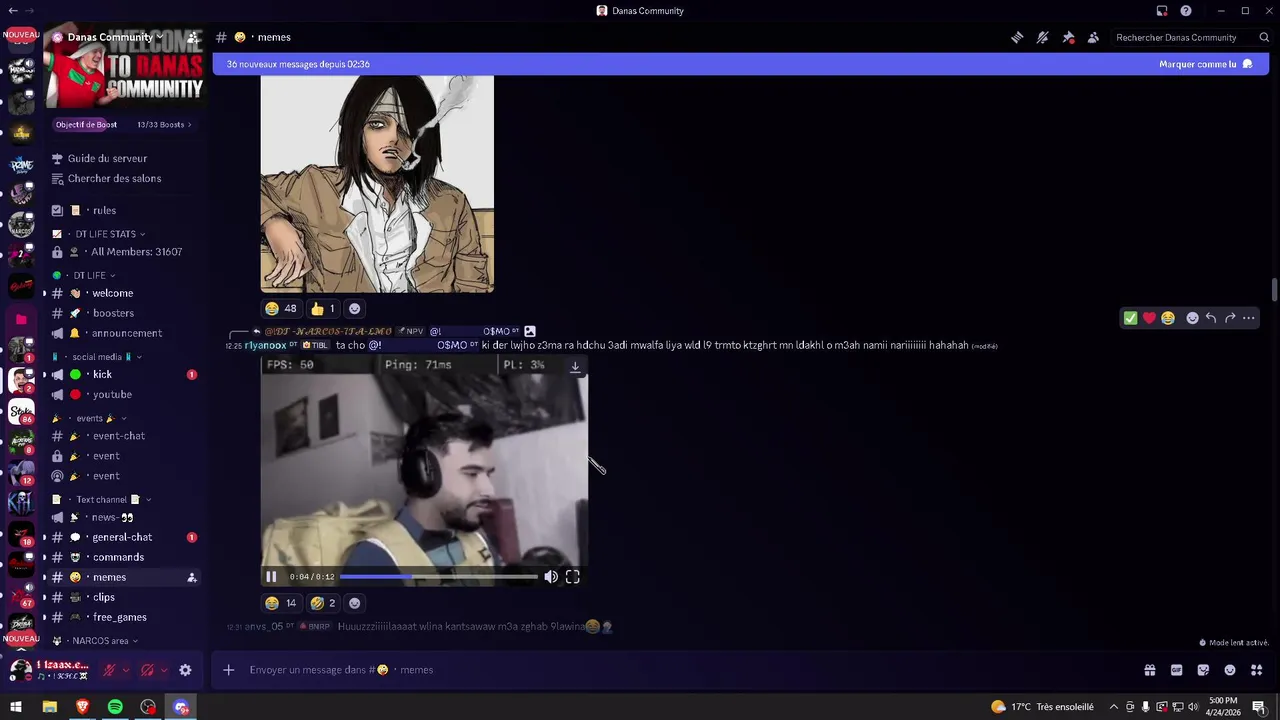Image resolution: width=1280 pixels, height=720 pixels.
Task: Open the GIF picker
Action: (x=1176, y=670)
